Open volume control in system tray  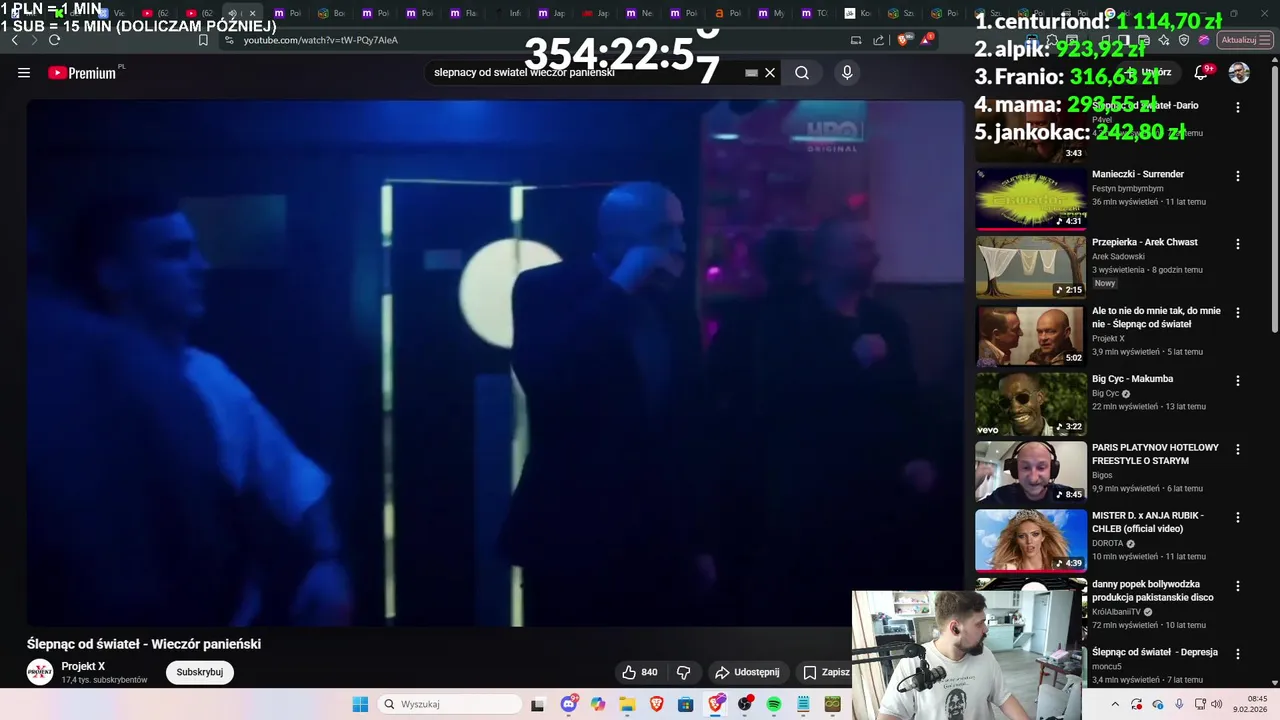[1217, 704]
